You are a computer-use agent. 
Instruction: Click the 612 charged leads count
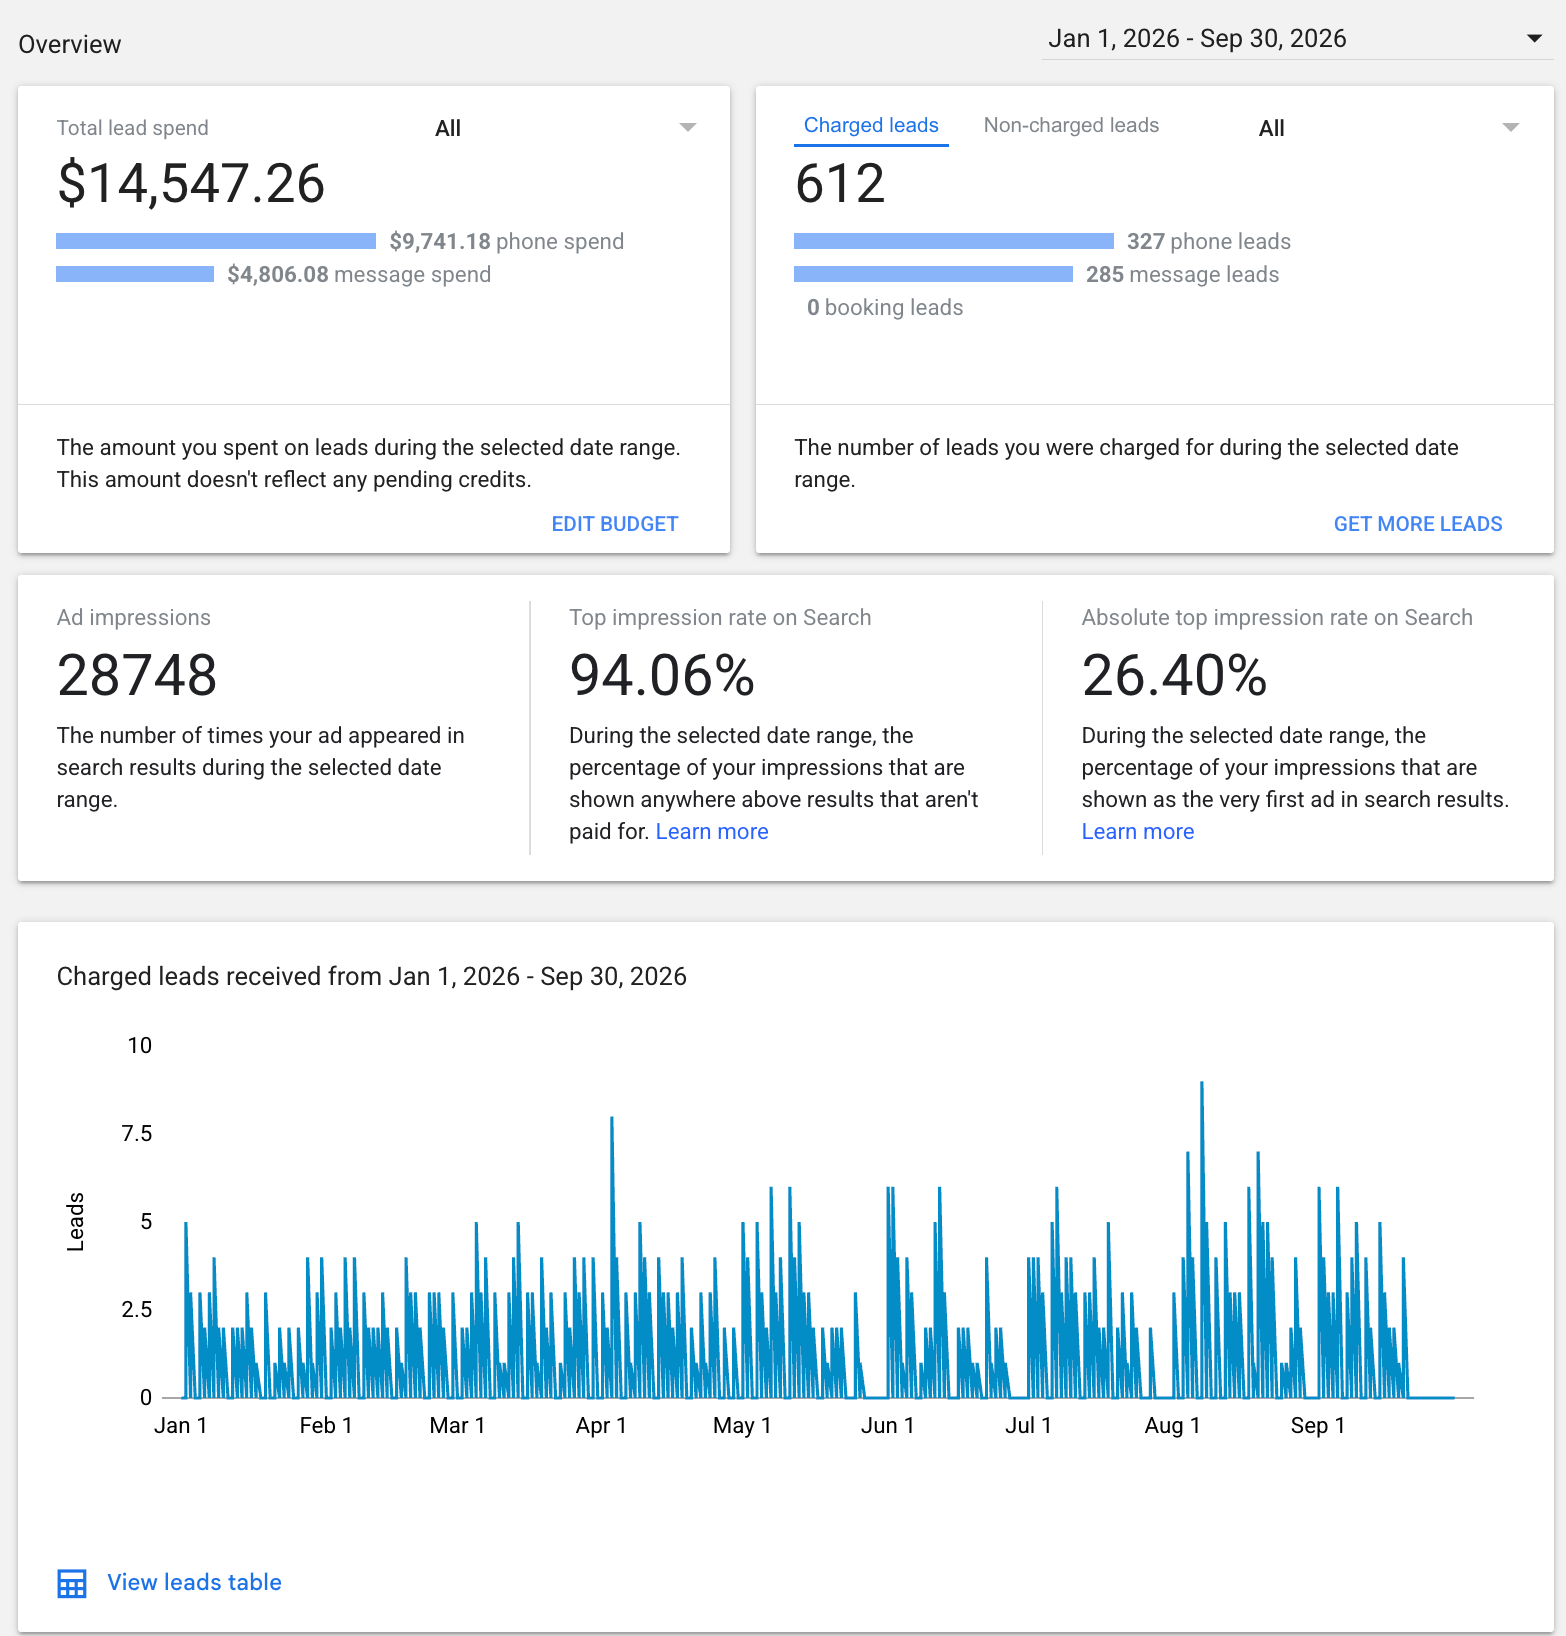click(840, 184)
